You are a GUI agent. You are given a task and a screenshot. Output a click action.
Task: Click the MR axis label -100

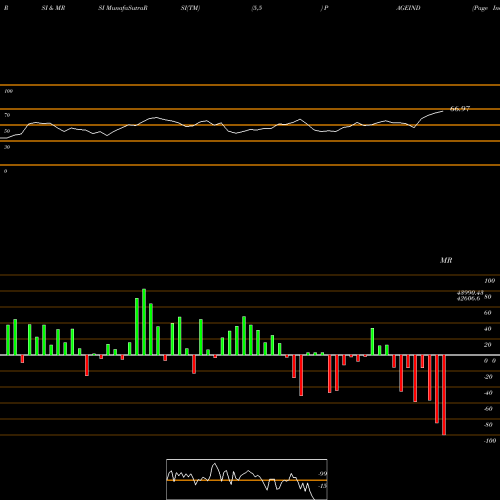tap(490, 441)
